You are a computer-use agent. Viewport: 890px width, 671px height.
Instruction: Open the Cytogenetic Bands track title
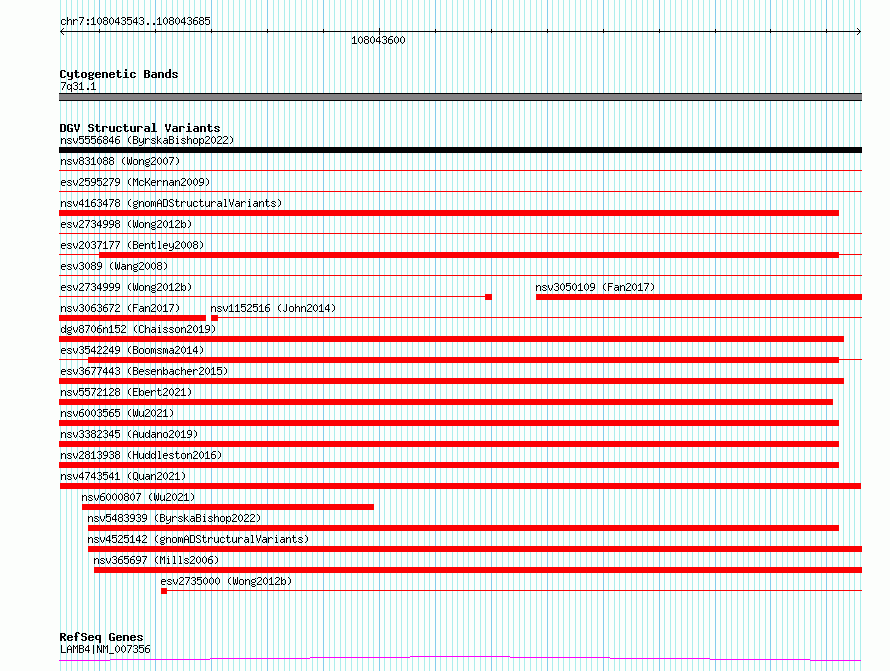coord(119,74)
